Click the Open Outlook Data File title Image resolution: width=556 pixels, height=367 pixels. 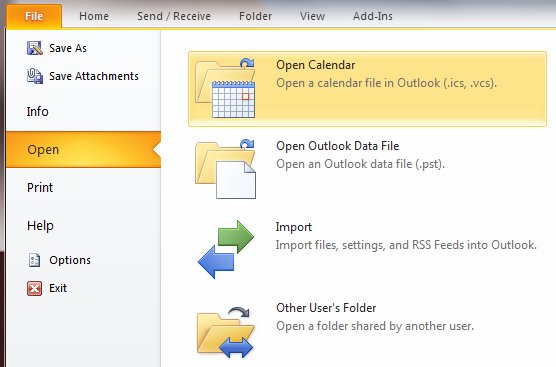pos(338,146)
